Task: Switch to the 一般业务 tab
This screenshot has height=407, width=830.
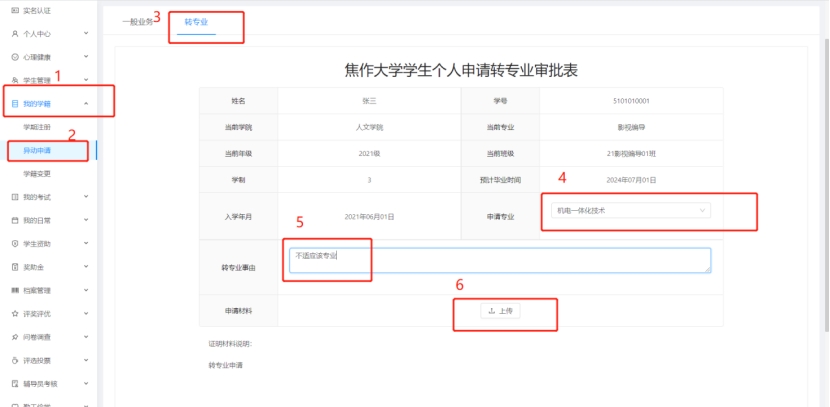Action: pos(138,21)
